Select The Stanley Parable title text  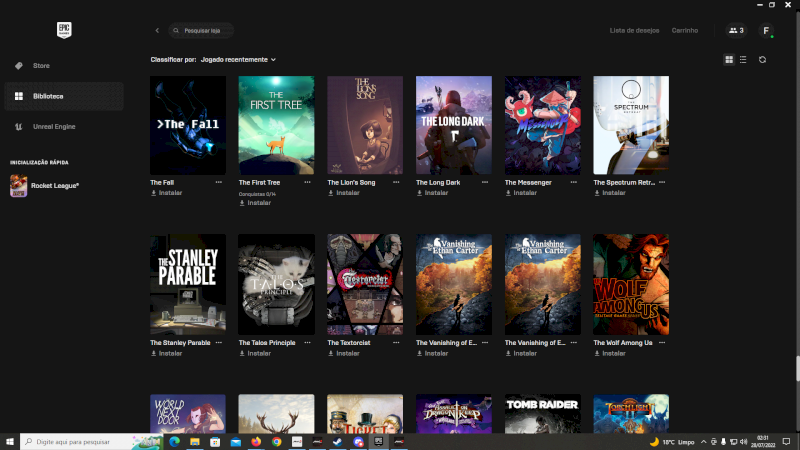coord(180,342)
